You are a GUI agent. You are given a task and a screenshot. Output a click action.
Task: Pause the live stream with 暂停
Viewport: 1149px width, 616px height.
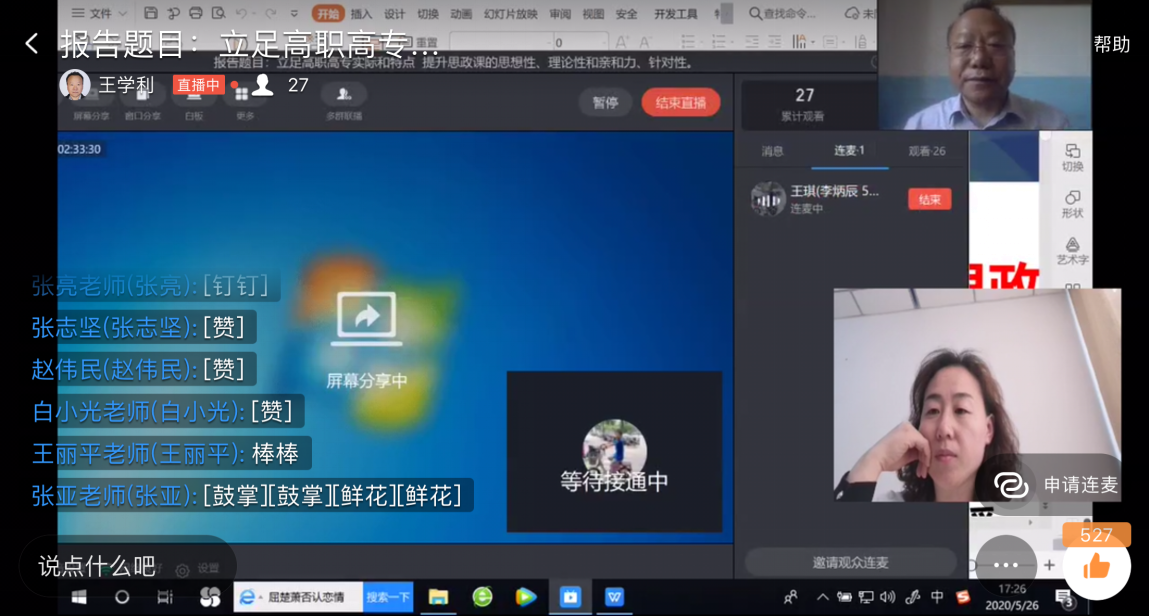click(x=605, y=102)
